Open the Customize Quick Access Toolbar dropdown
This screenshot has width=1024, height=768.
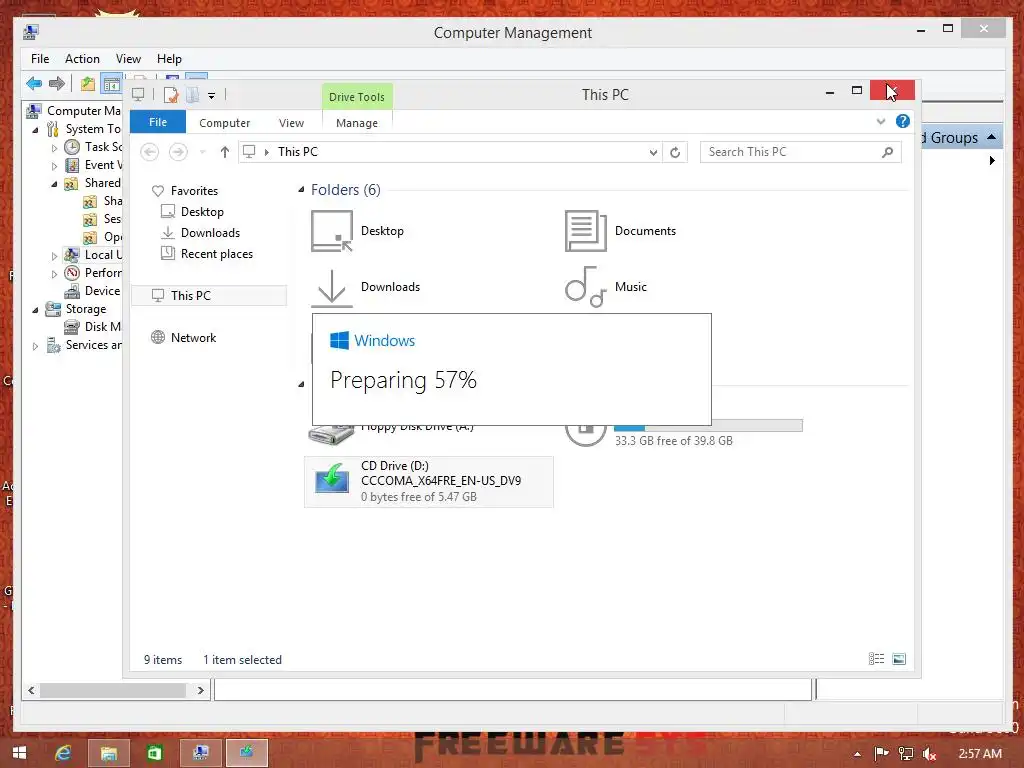[x=212, y=96]
